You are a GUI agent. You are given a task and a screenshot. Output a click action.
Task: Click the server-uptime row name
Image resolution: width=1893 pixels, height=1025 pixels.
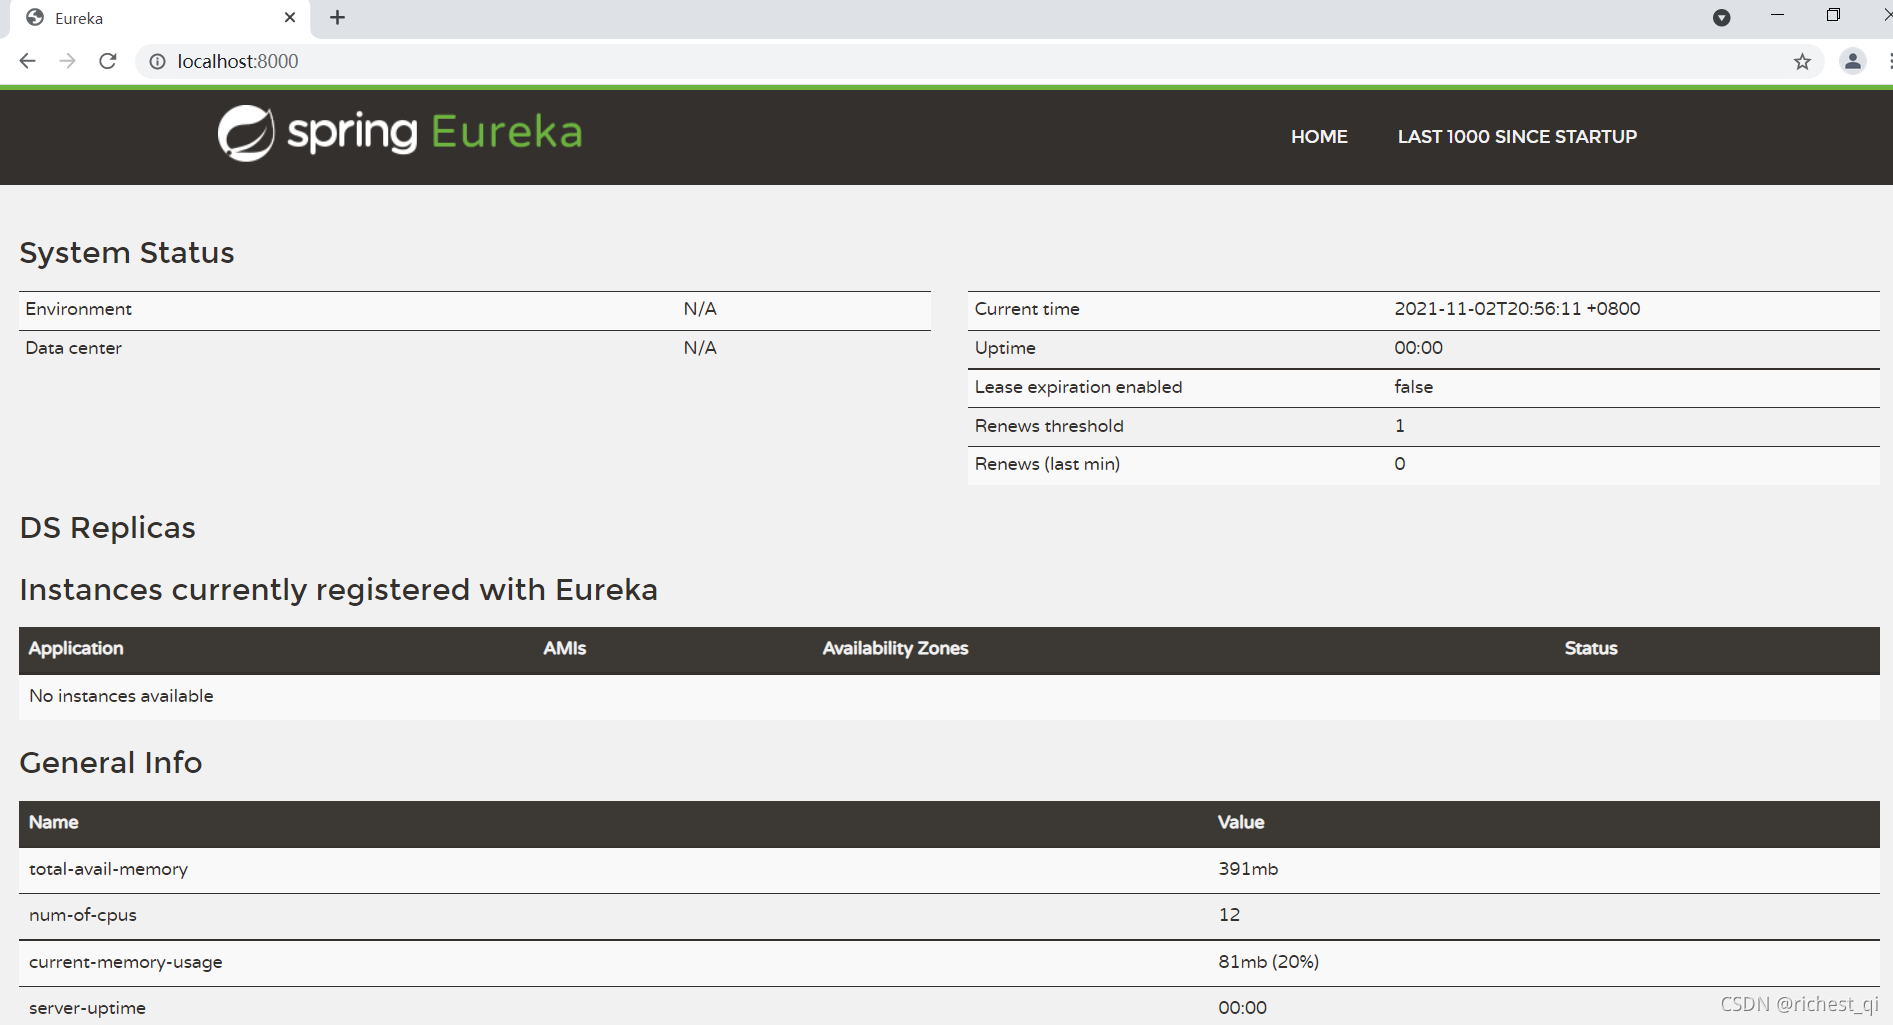click(x=87, y=1008)
